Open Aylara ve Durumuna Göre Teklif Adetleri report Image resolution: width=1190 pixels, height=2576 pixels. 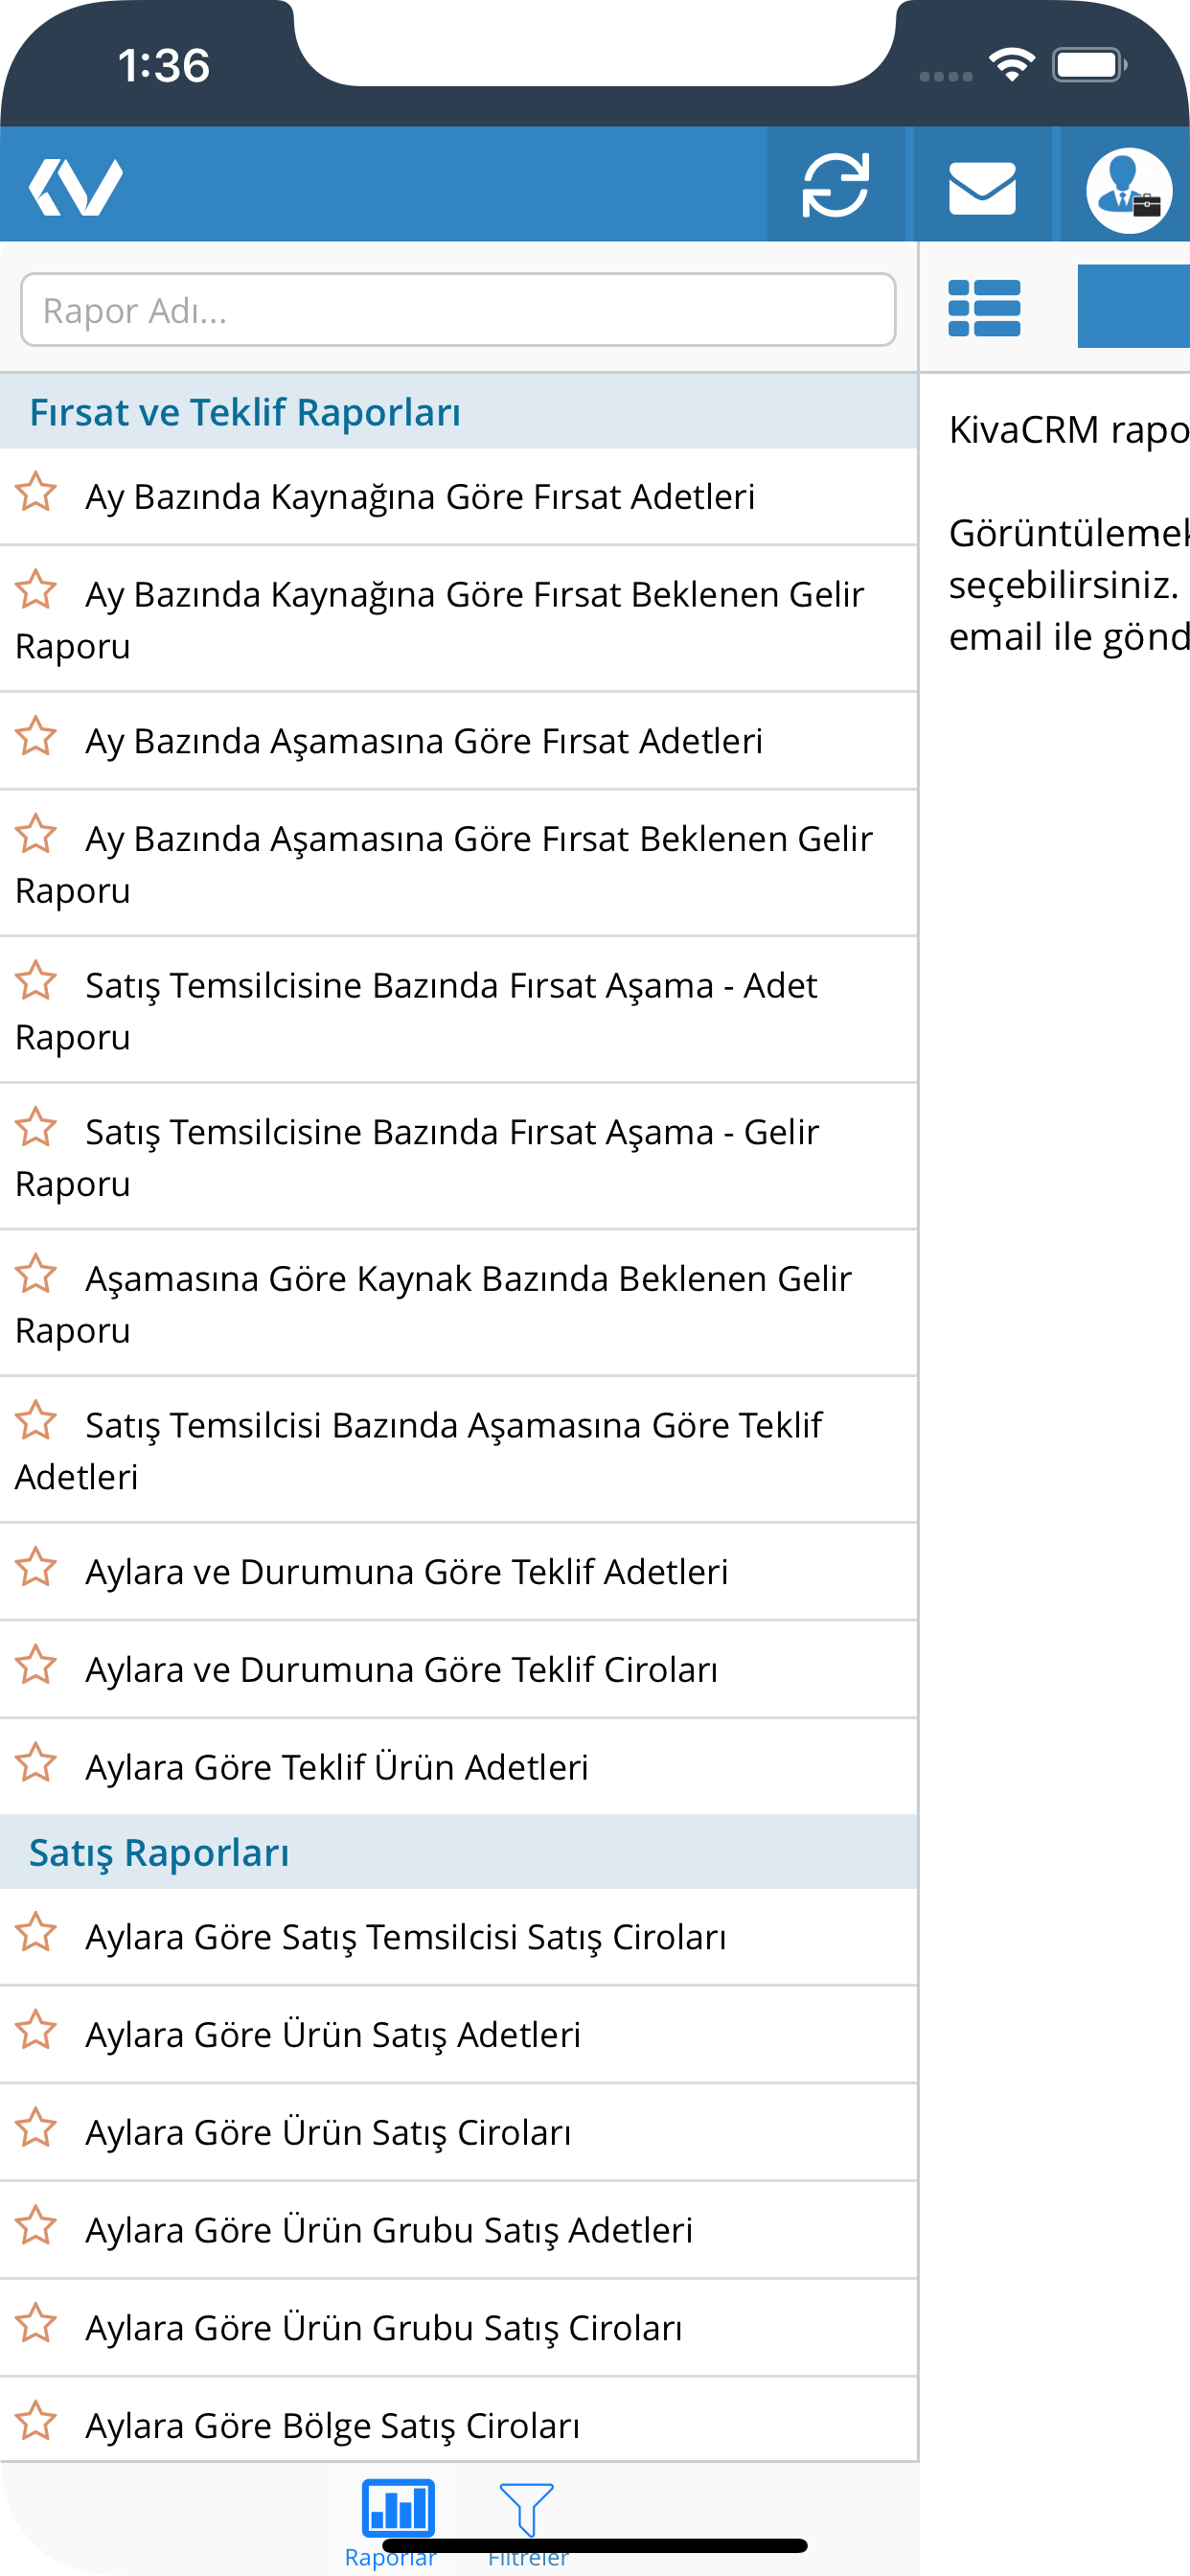click(x=458, y=1572)
